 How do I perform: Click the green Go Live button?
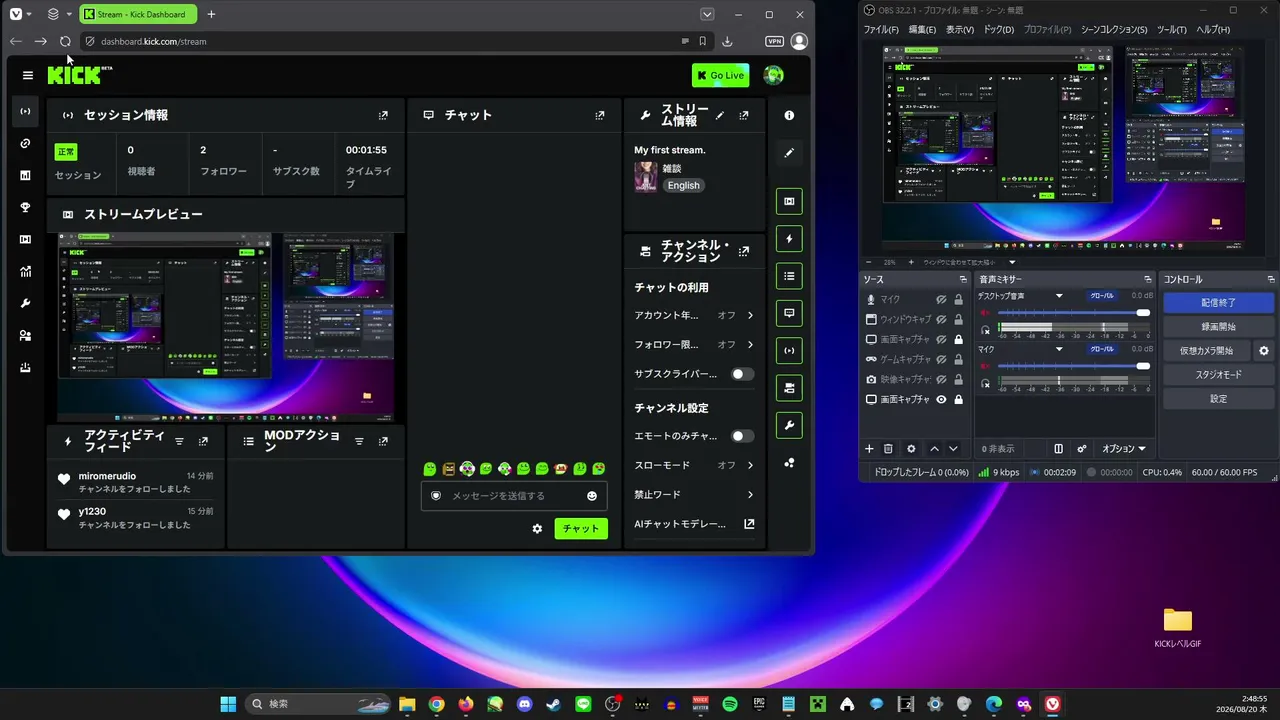coord(720,75)
